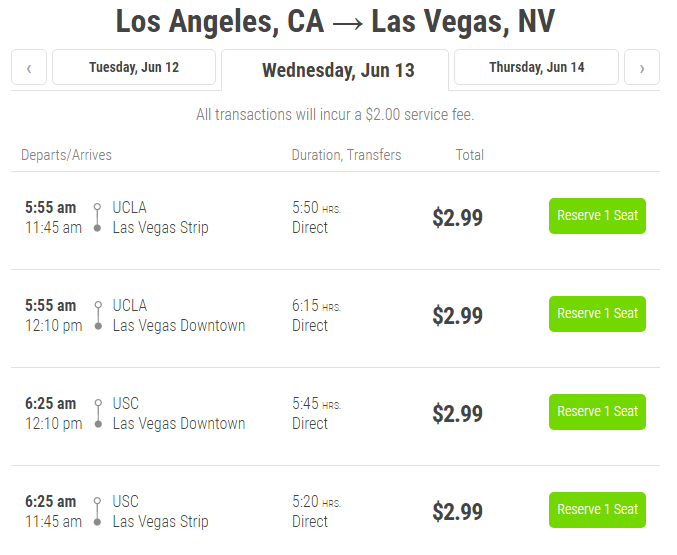Reserve 1 seat on the 5:50 hrs UCLA trip
Image resolution: width=677 pixels, height=555 pixels.
pyautogui.click(x=597, y=216)
